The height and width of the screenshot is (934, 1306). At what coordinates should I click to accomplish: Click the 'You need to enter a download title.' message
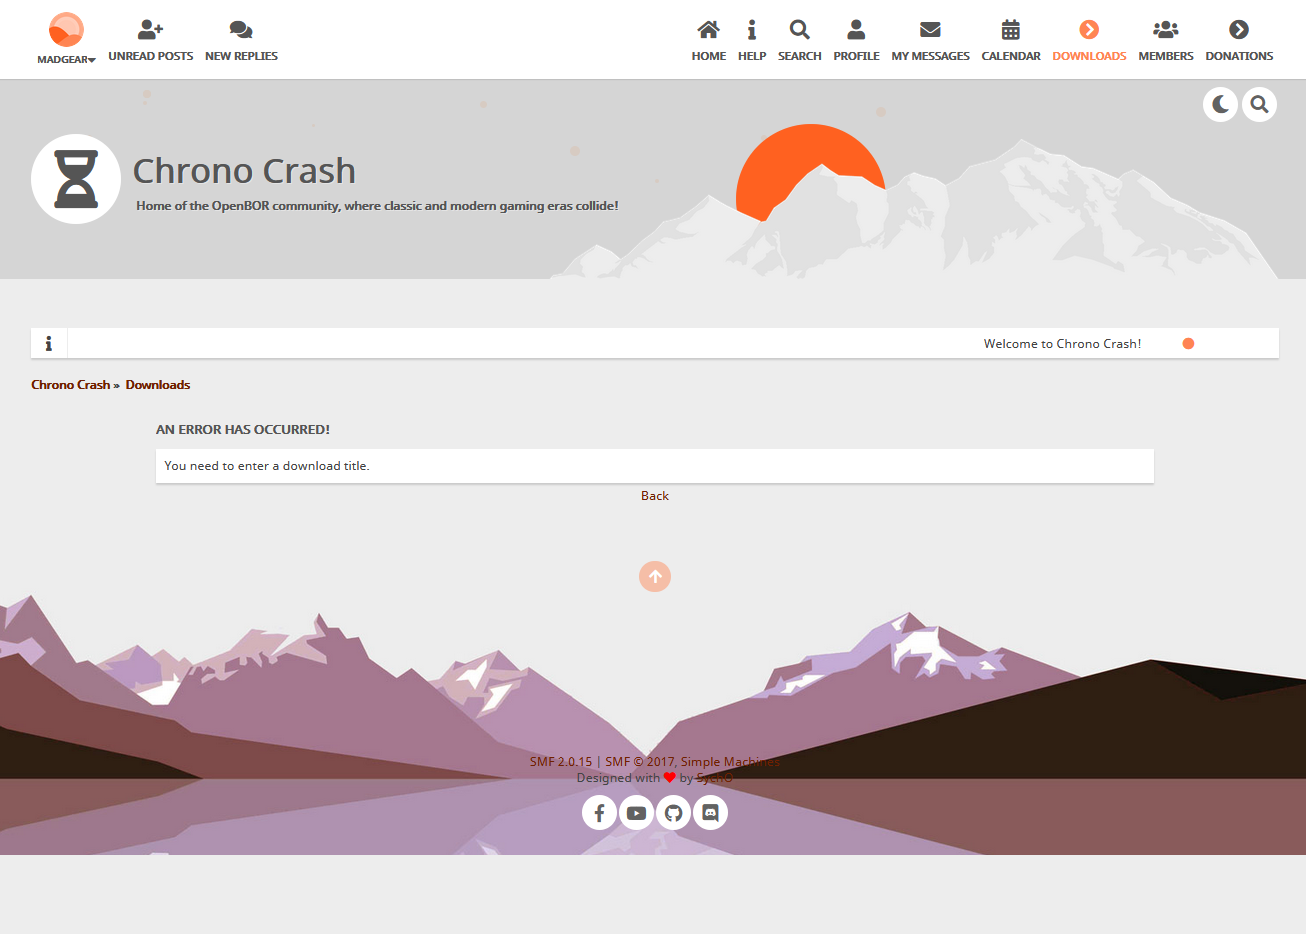tap(267, 466)
